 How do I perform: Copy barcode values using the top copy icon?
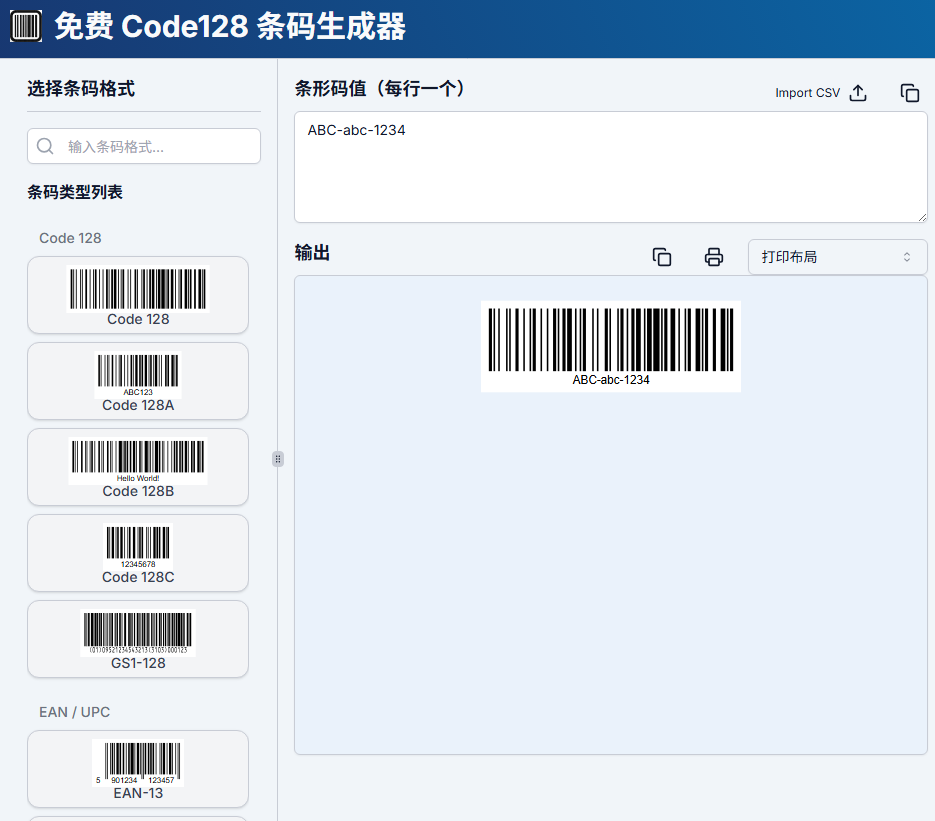click(x=909, y=93)
